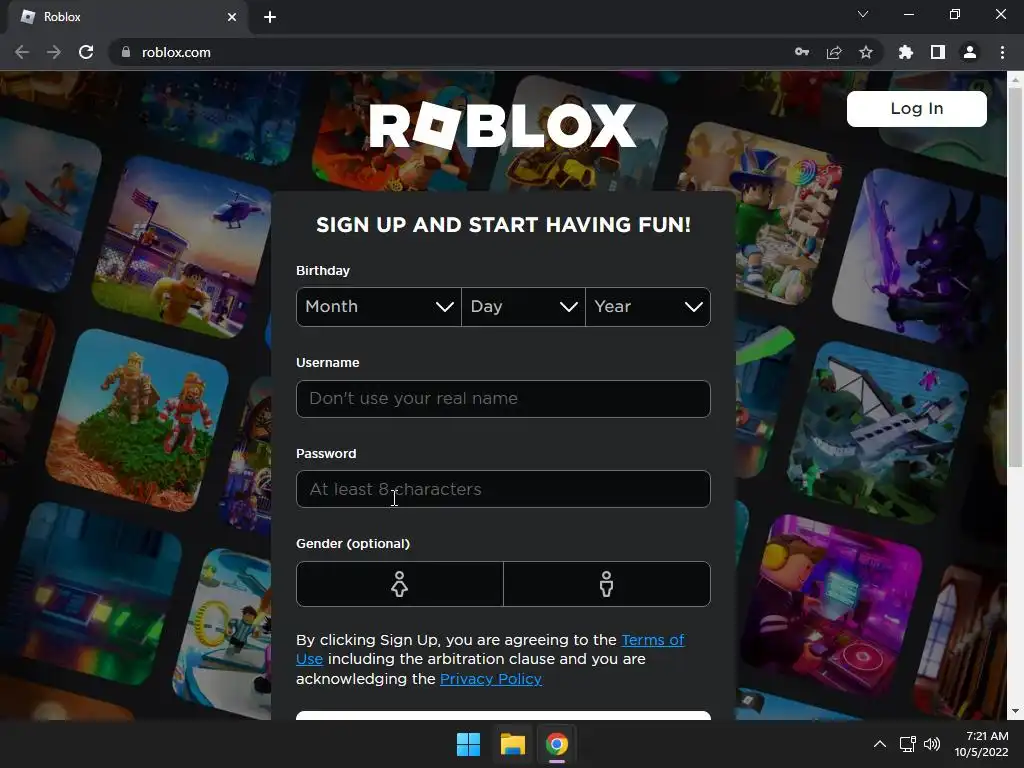Click the page's vertical scrollbar thumb
Image resolution: width=1024 pixels, height=768 pixels.
[x=1015, y=277]
